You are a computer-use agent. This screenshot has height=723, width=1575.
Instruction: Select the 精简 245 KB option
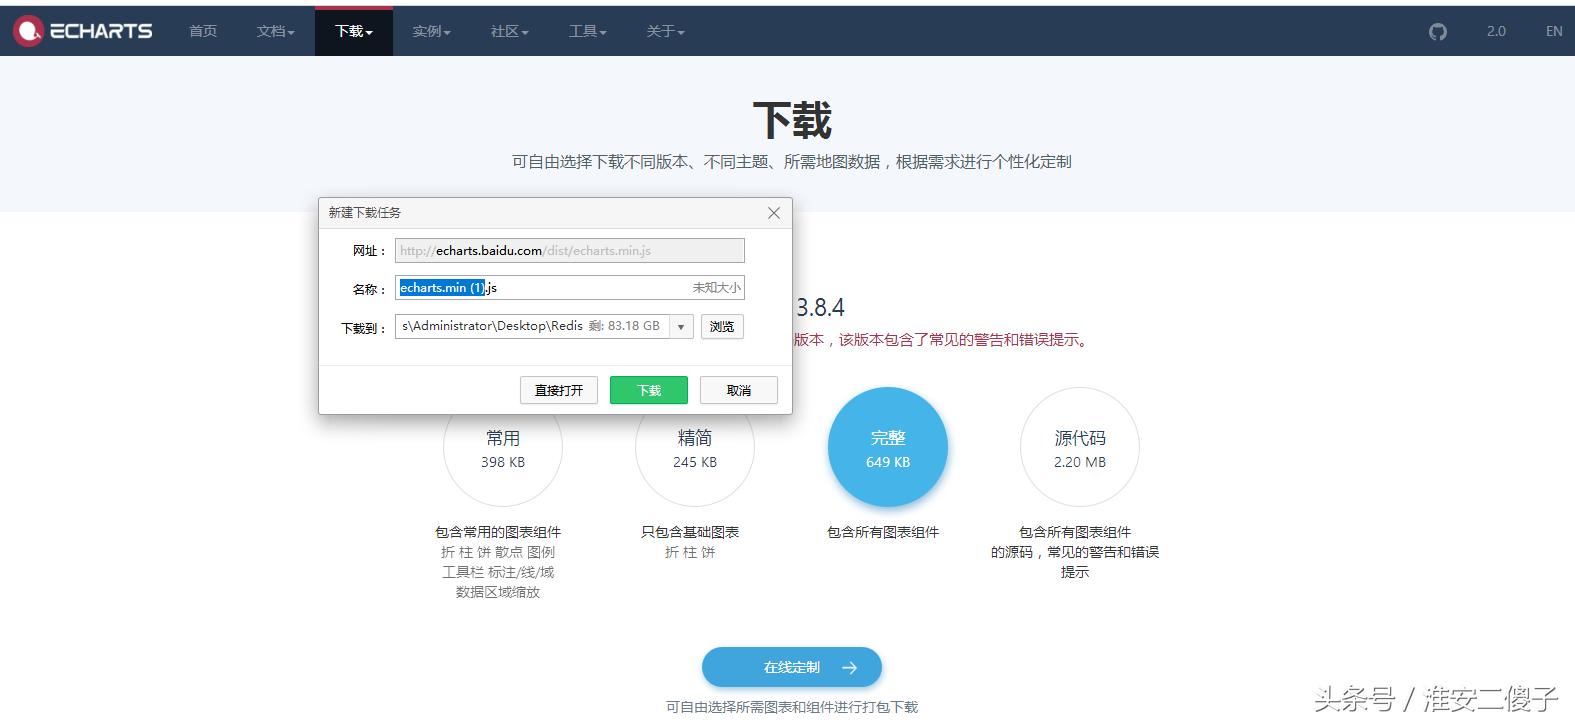click(x=695, y=447)
